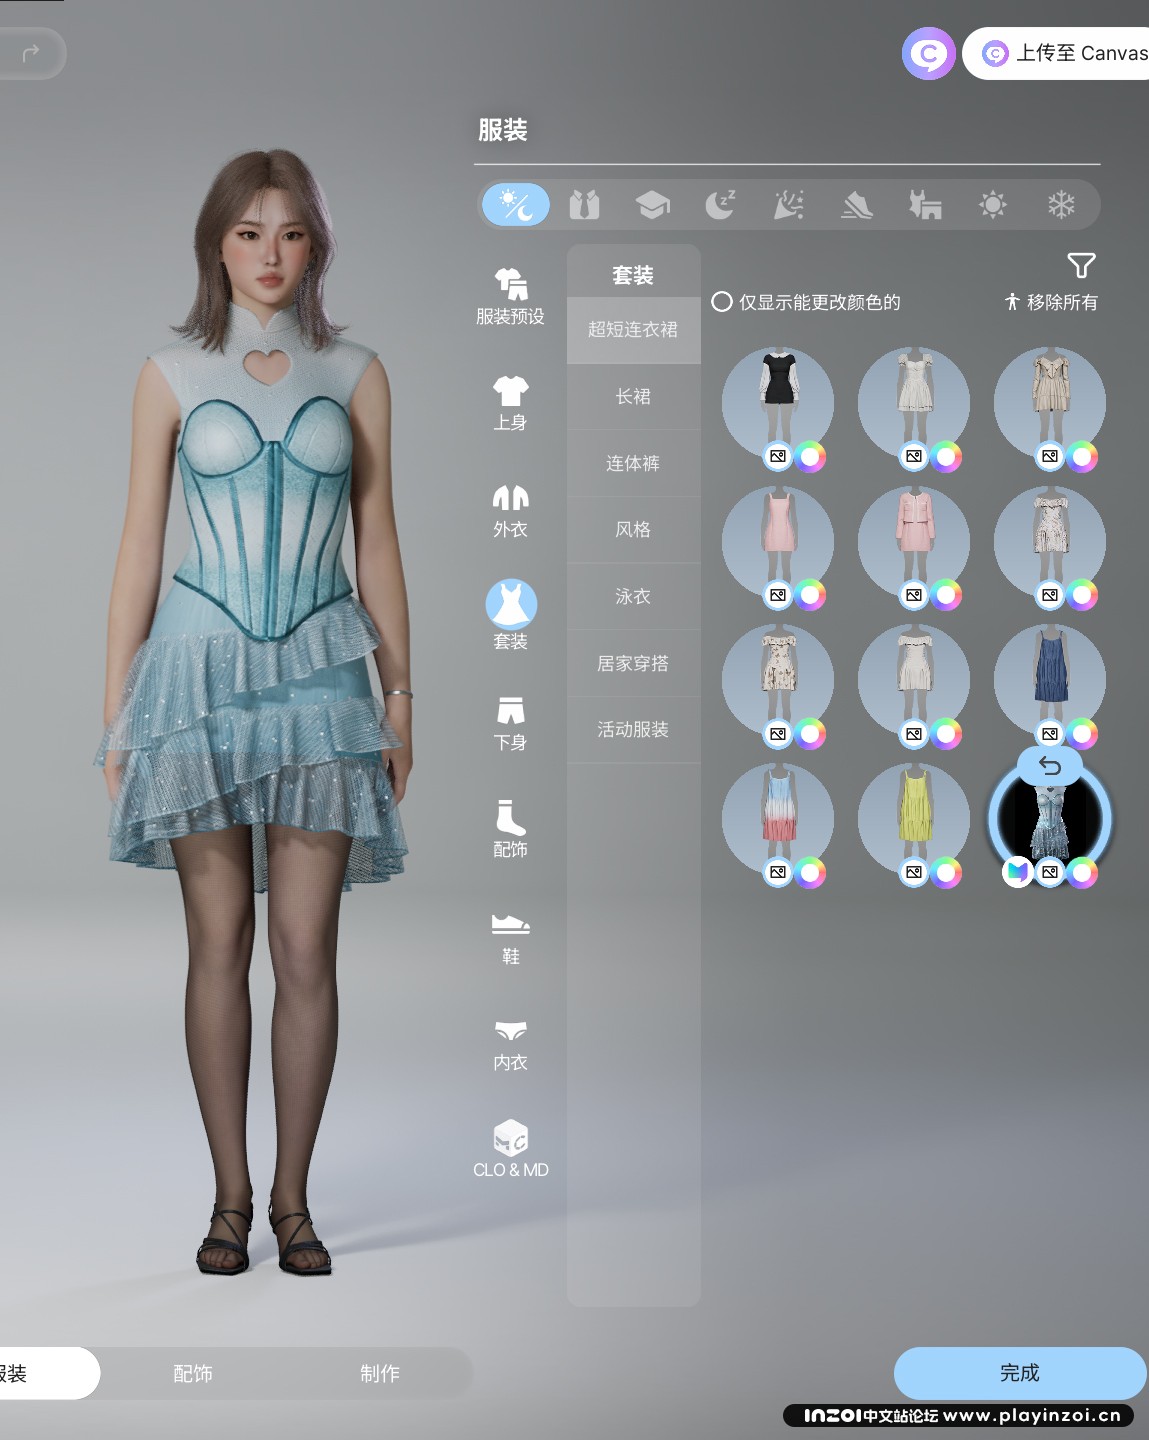Click the redo arrow icon
This screenshot has height=1440, width=1149.
(31, 52)
